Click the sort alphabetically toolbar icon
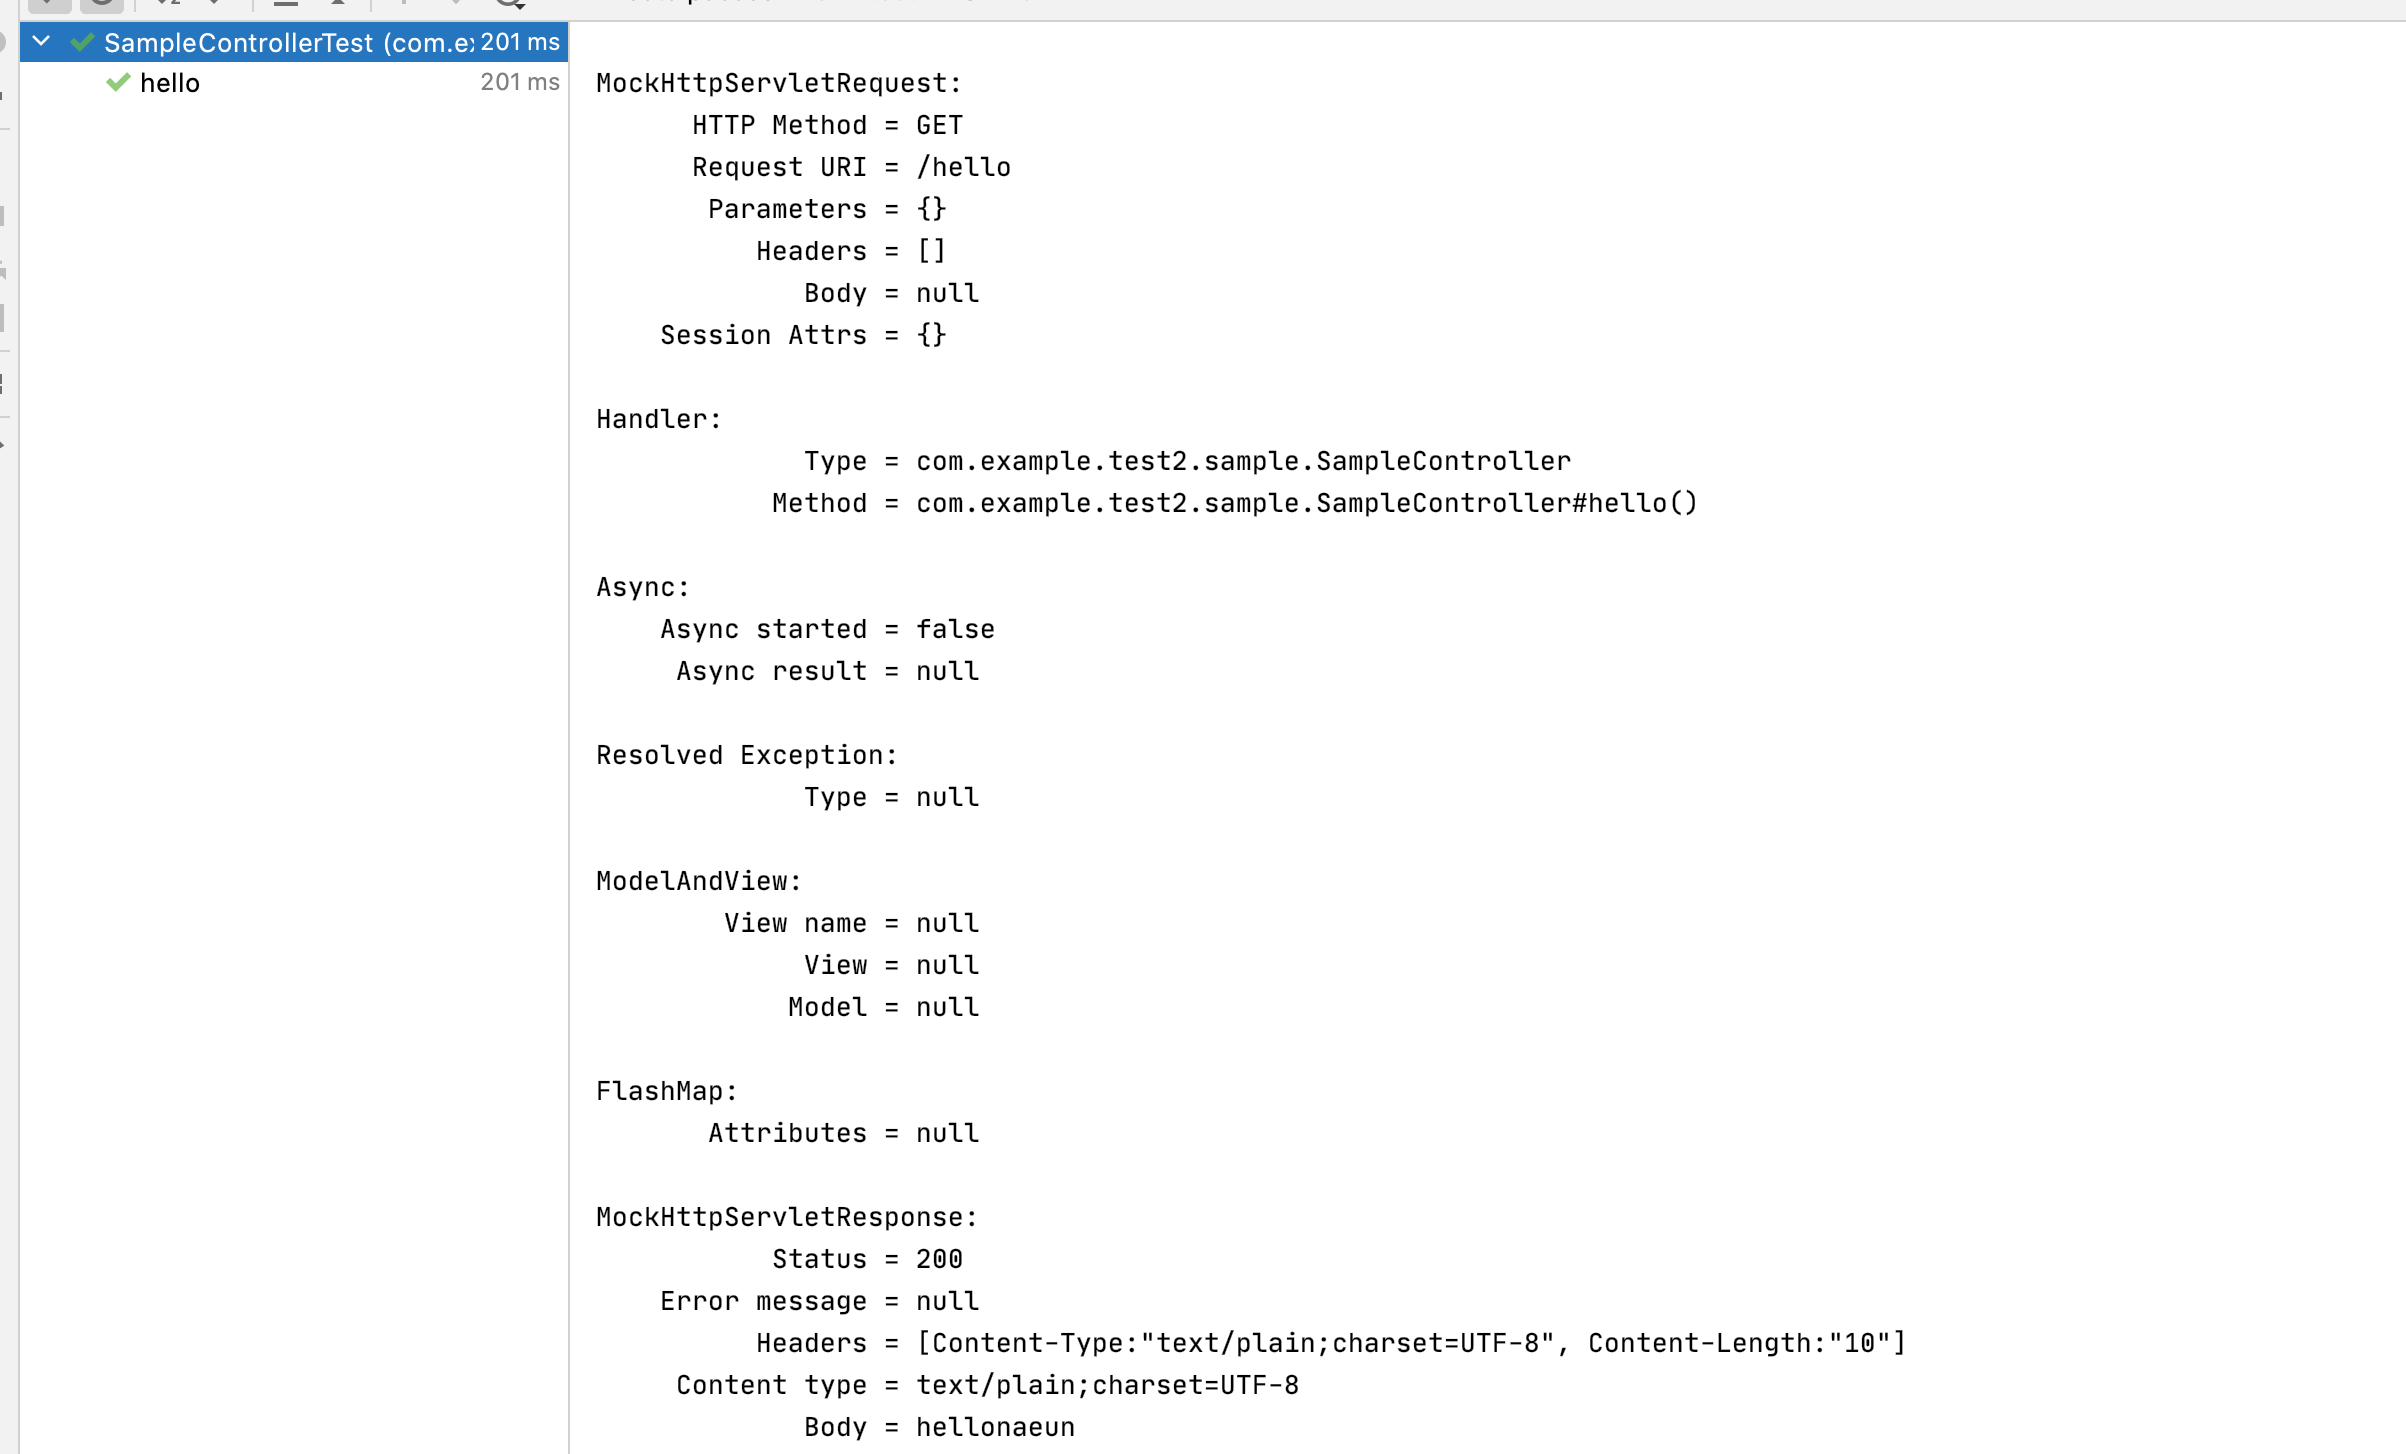Screen dimensions: 2406x1454 click(x=168, y=4)
